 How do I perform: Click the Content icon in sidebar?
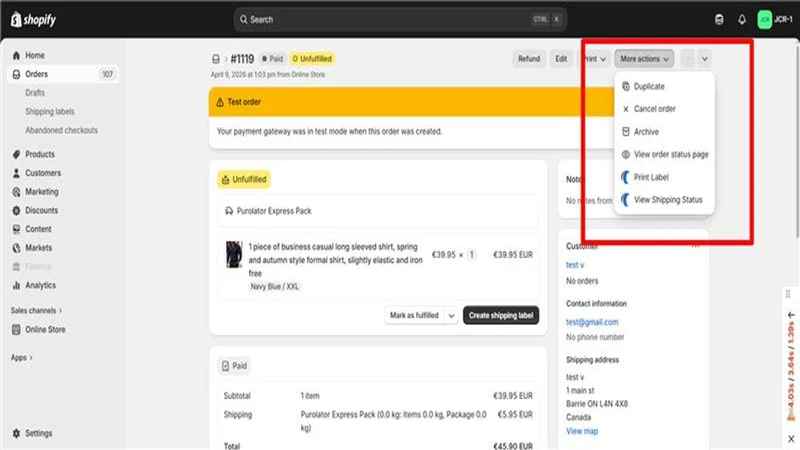tap(16, 229)
